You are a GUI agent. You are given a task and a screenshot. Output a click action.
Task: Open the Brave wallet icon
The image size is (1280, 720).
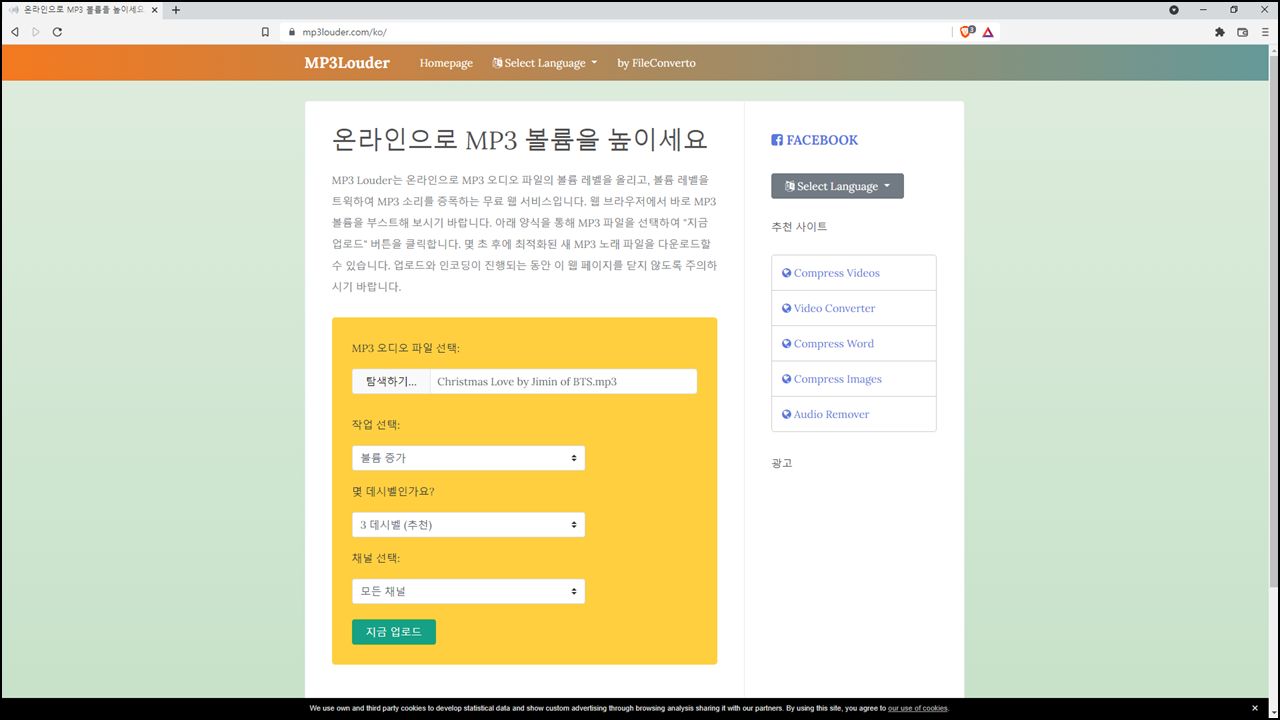pyautogui.click(x=1243, y=32)
